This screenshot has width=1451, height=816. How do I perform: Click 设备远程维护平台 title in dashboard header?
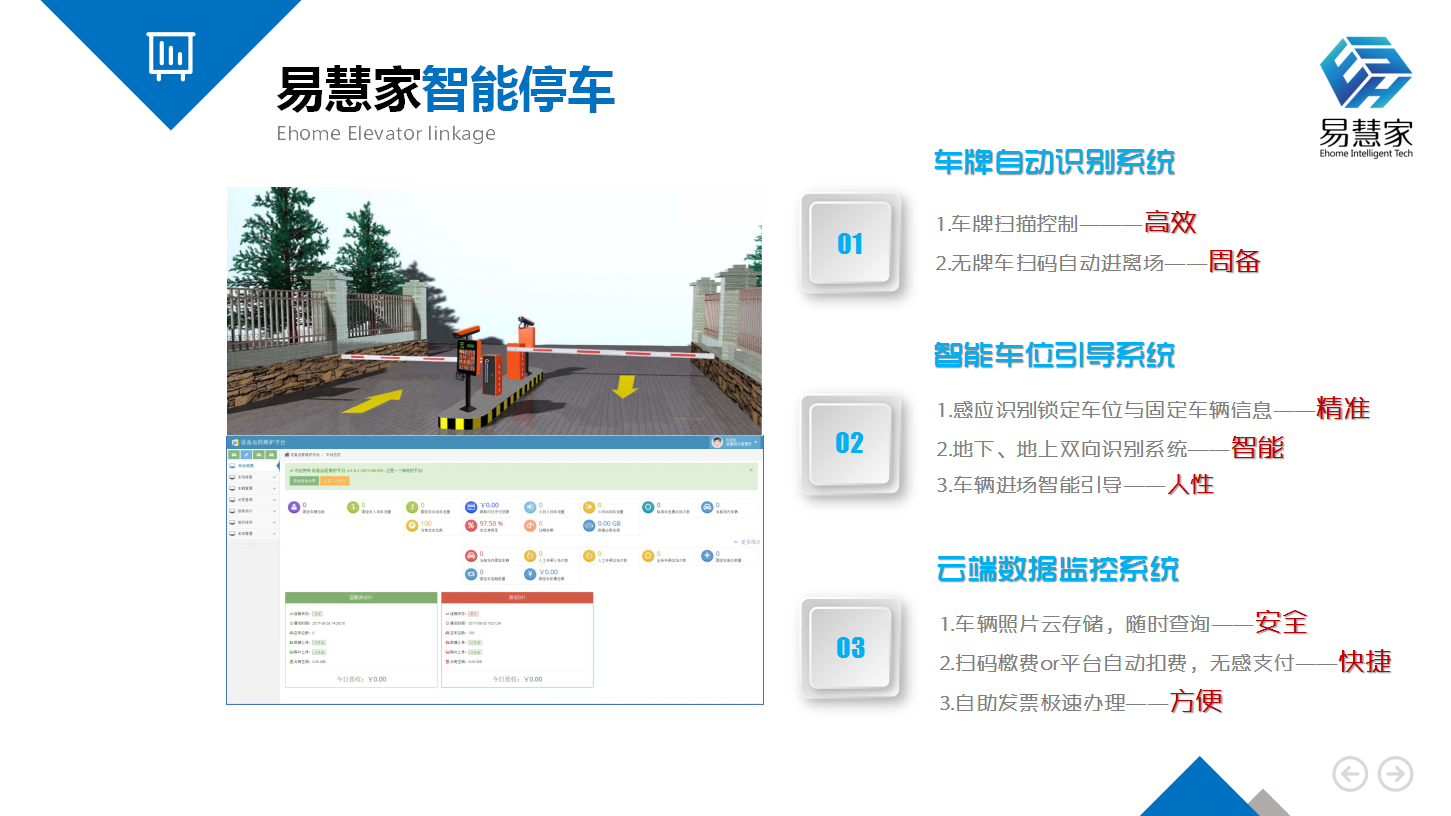263,442
